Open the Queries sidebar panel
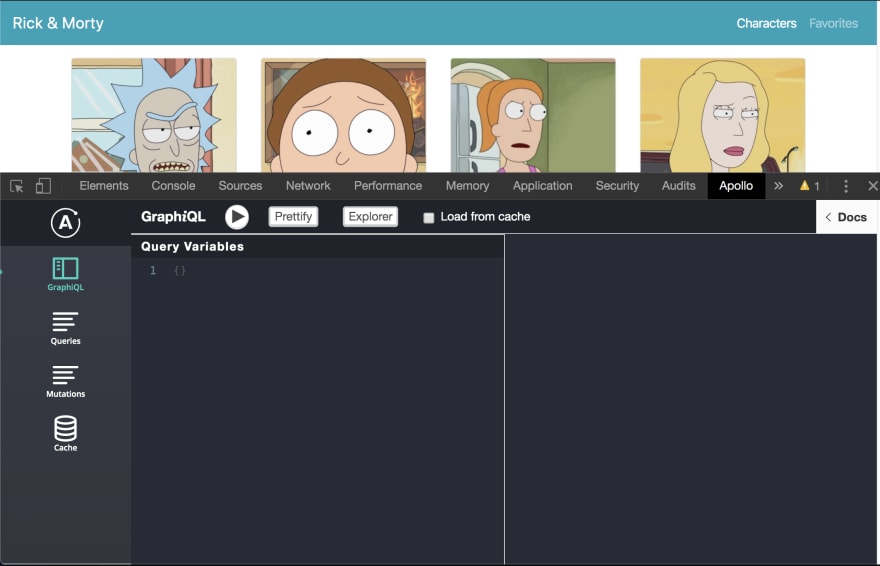The width and height of the screenshot is (880, 566). coord(66,328)
